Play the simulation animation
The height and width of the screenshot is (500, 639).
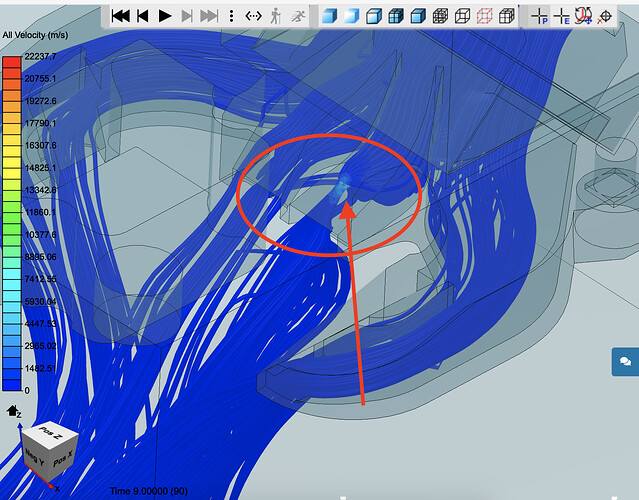coord(165,16)
